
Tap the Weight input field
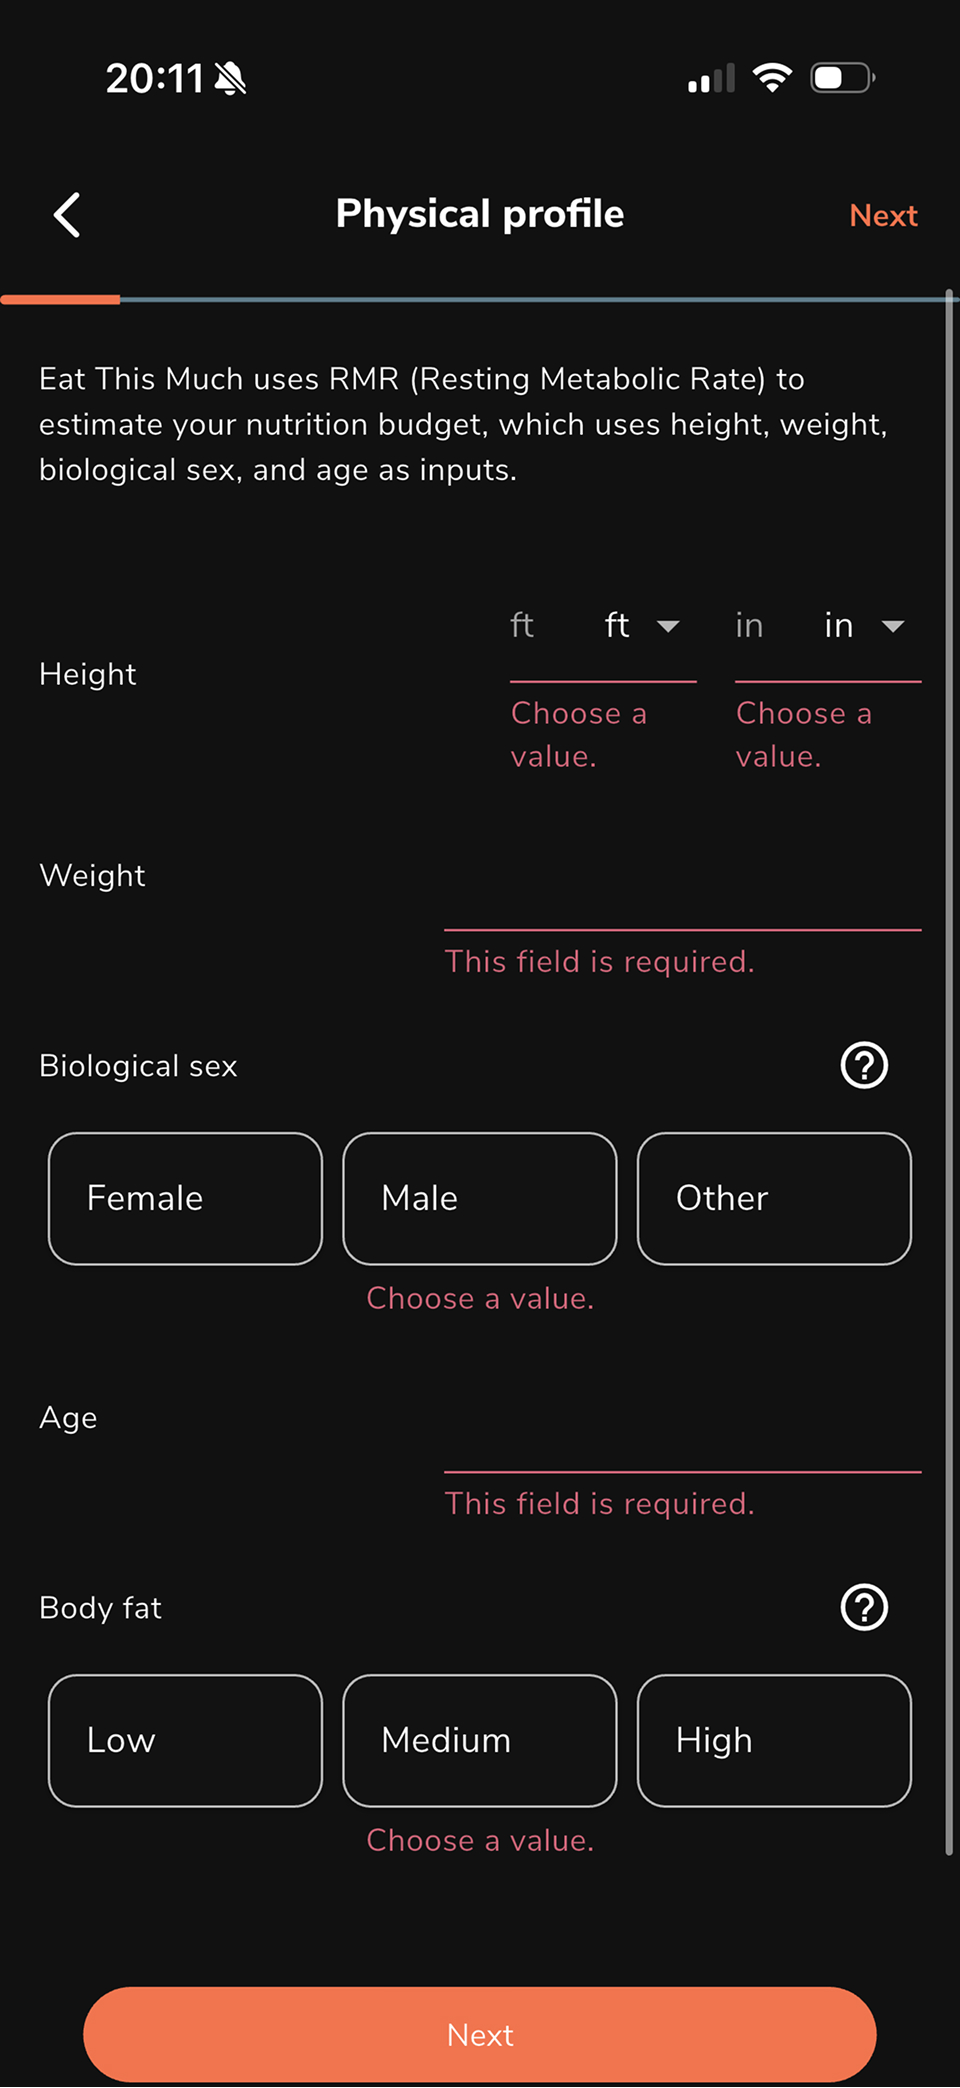click(682, 896)
